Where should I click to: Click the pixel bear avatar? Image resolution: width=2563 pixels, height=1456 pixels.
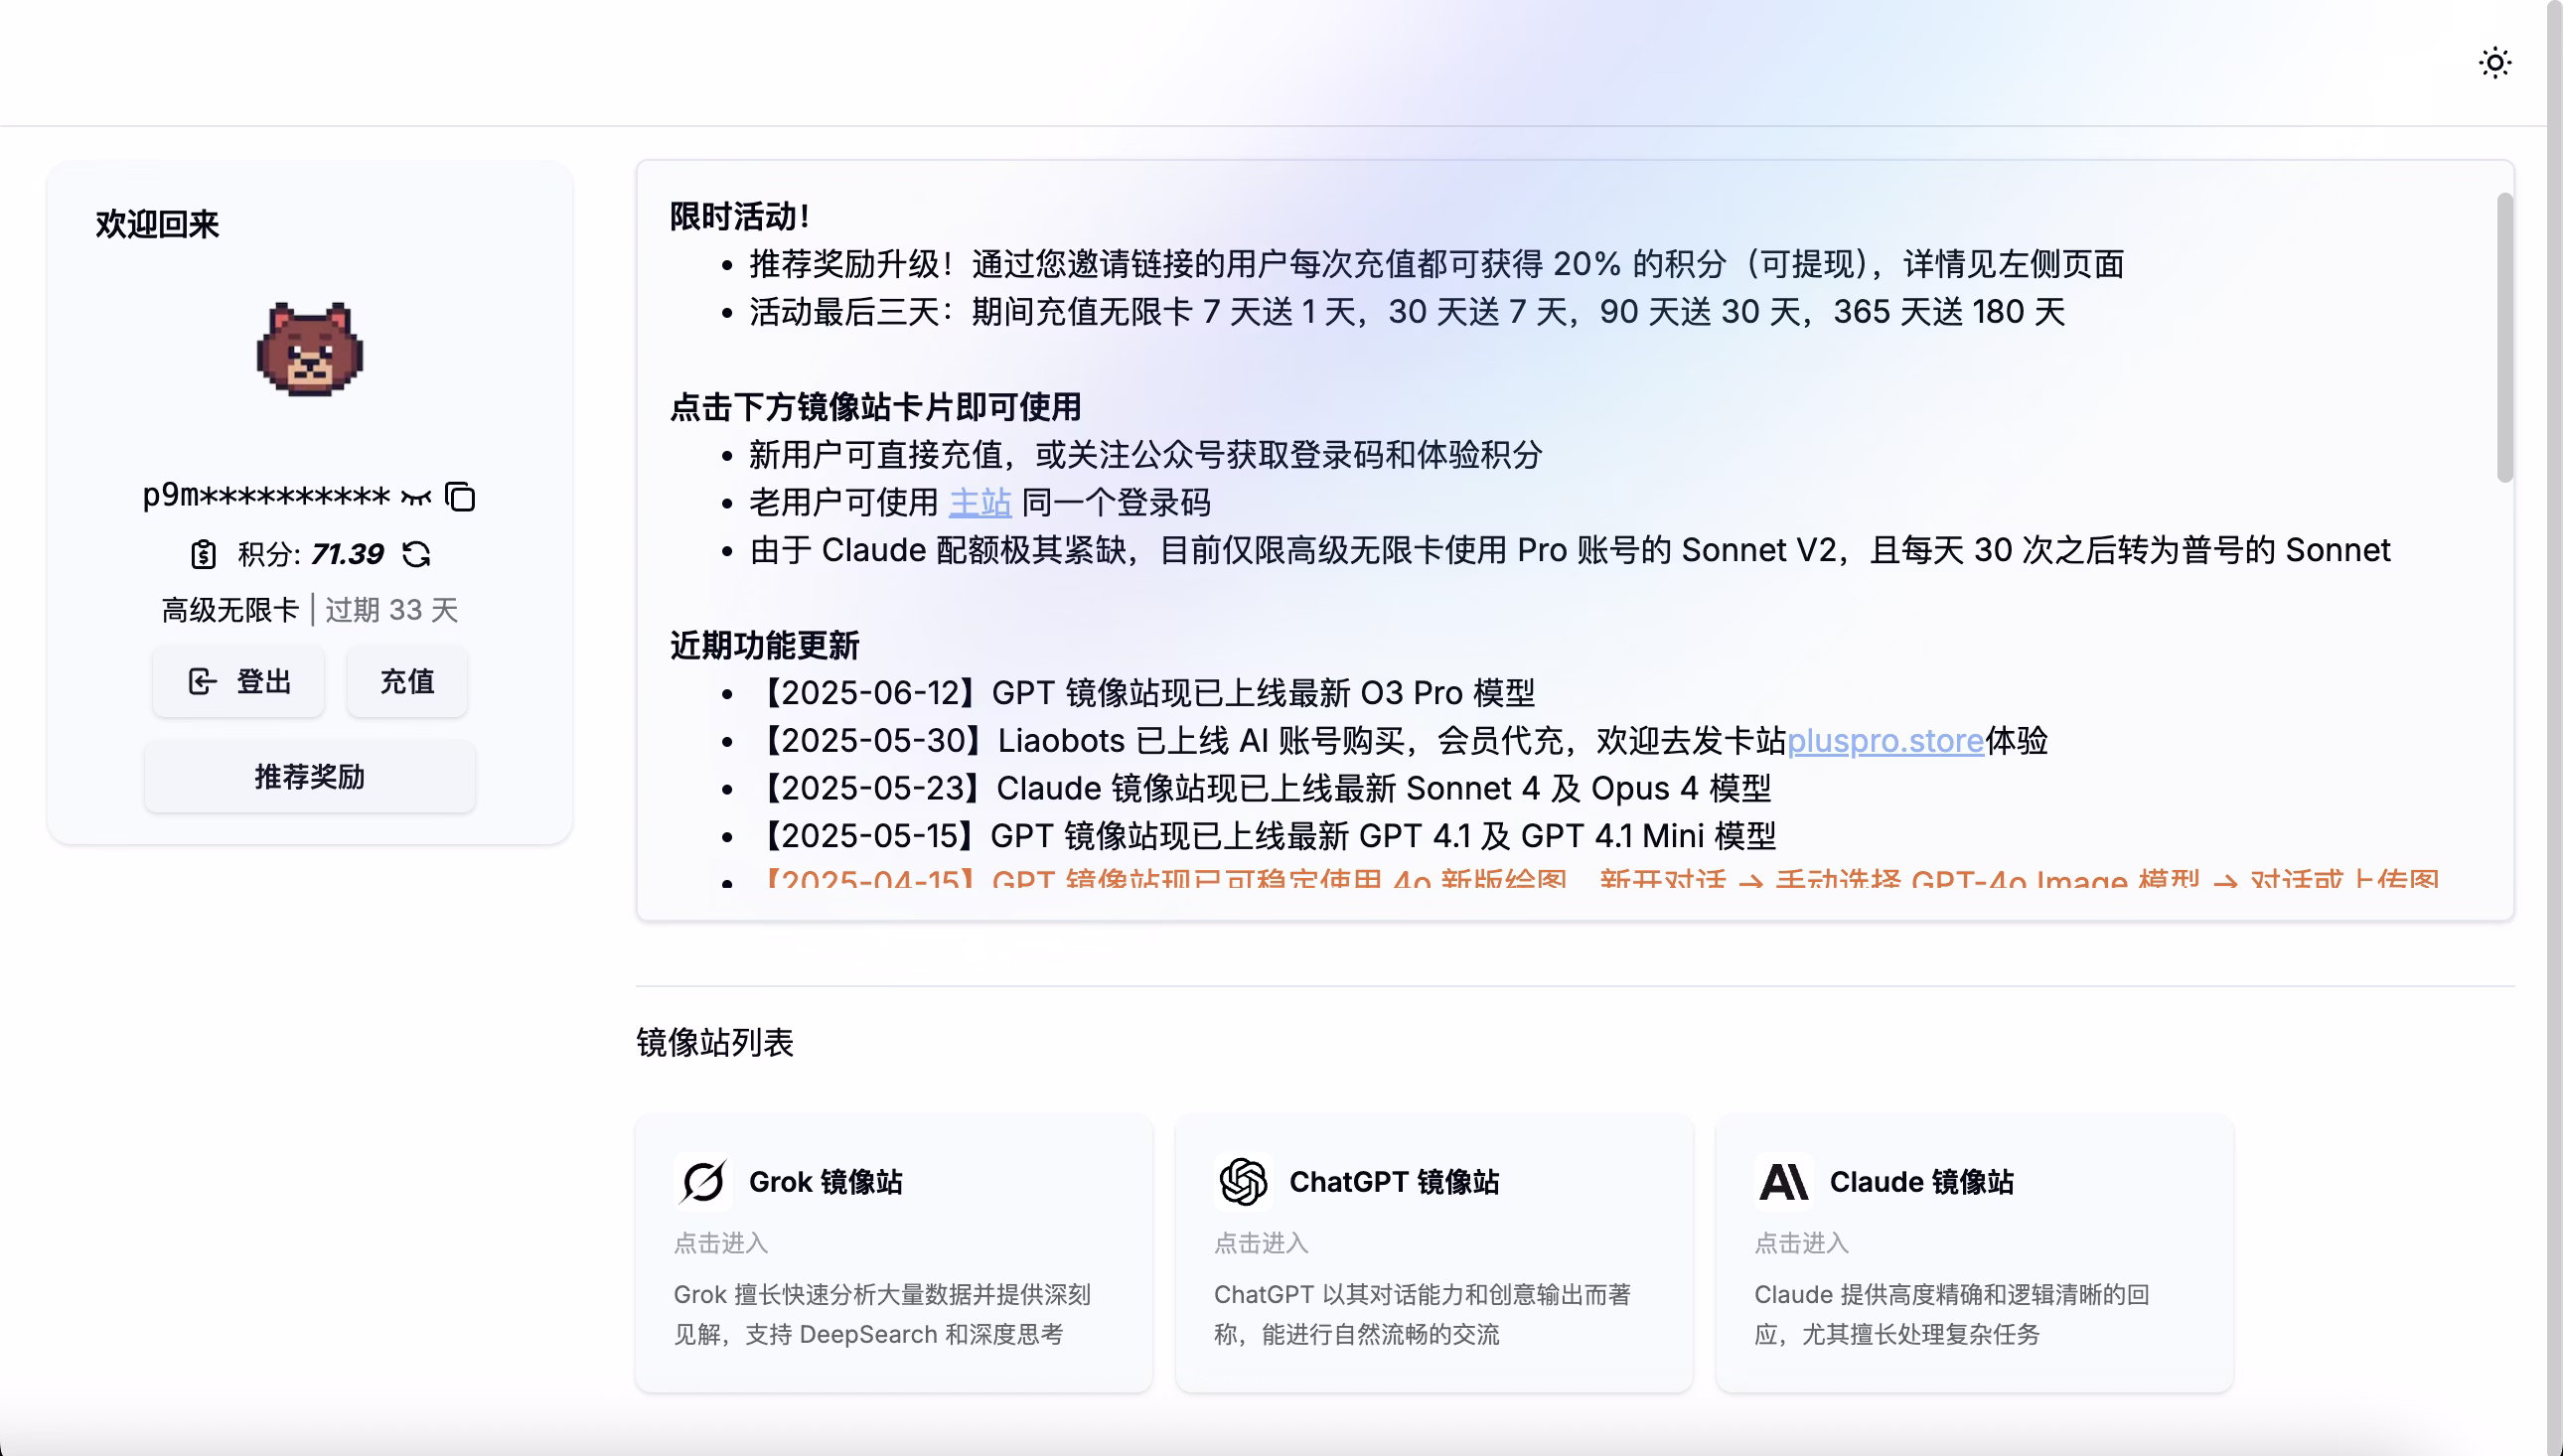point(310,349)
